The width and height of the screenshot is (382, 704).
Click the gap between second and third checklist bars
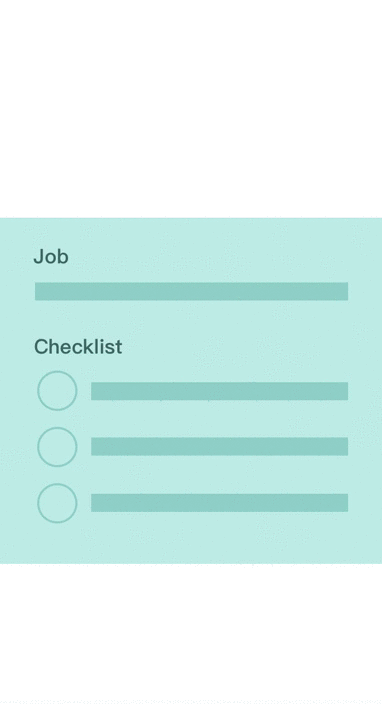point(220,474)
